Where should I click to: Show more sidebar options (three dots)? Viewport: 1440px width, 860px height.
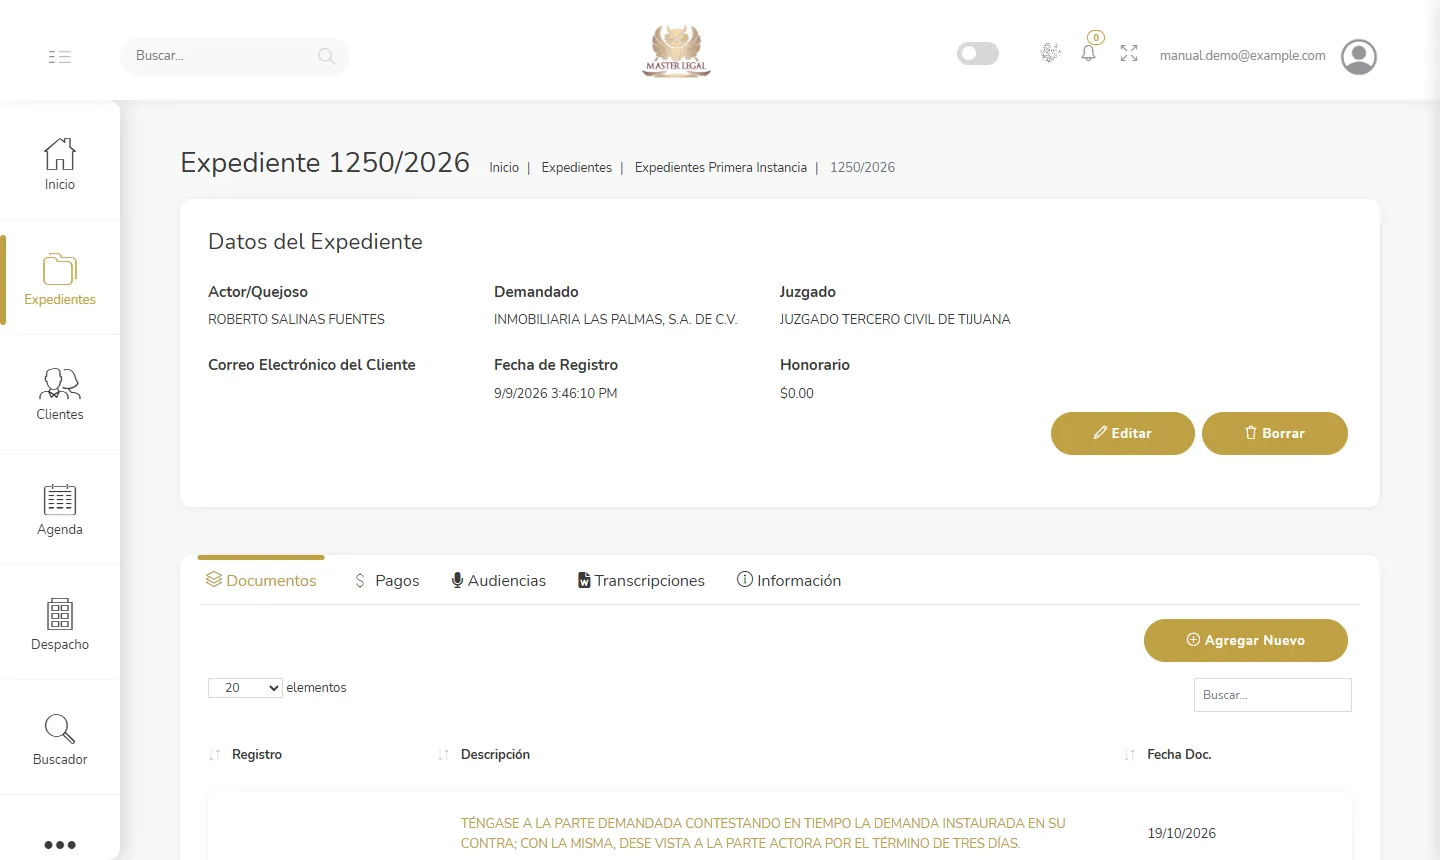coord(60,845)
